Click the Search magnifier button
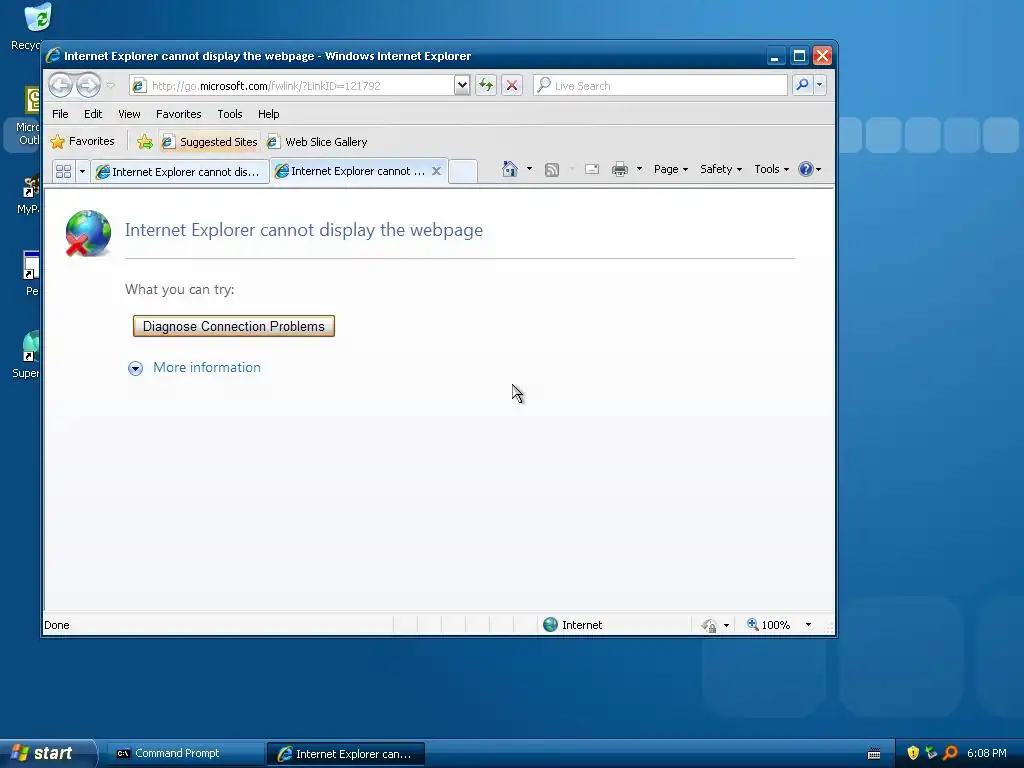 (802, 85)
